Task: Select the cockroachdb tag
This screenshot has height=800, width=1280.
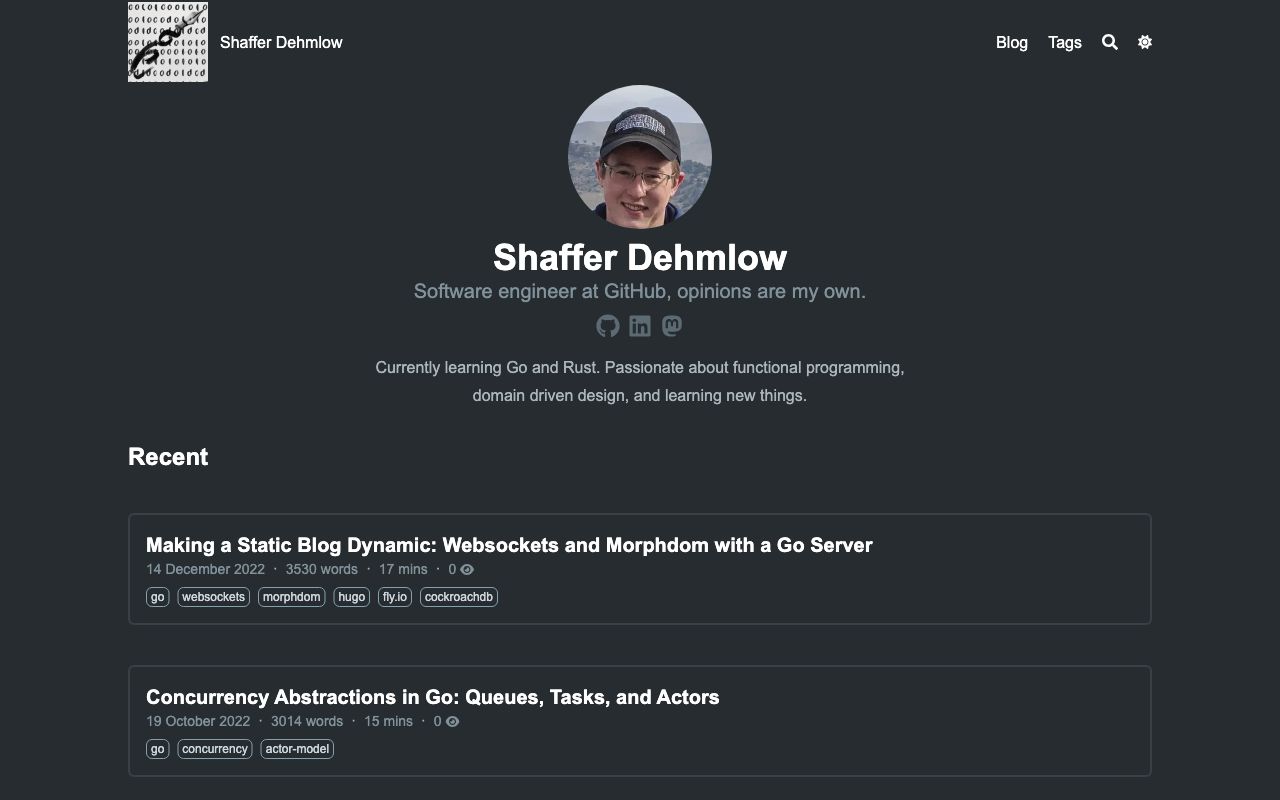Action: (x=458, y=597)
